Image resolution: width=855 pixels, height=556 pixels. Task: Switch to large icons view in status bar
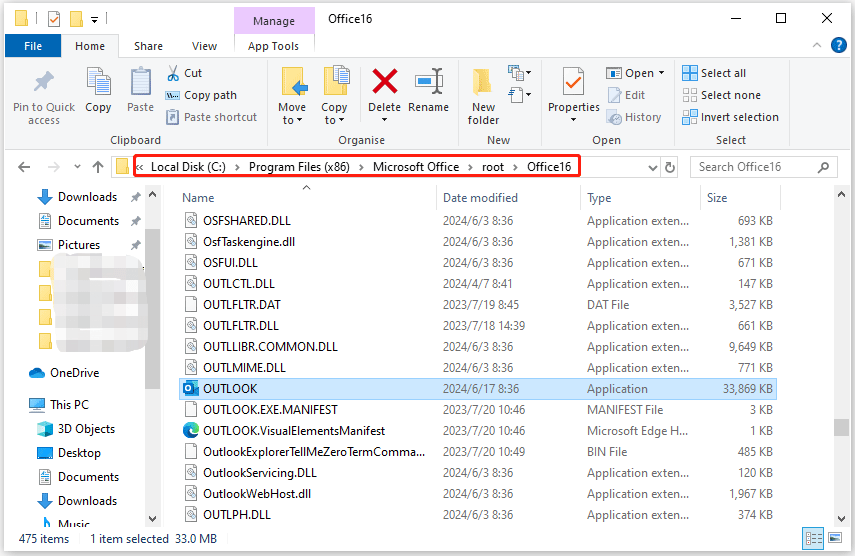click(x=835, y=539)
